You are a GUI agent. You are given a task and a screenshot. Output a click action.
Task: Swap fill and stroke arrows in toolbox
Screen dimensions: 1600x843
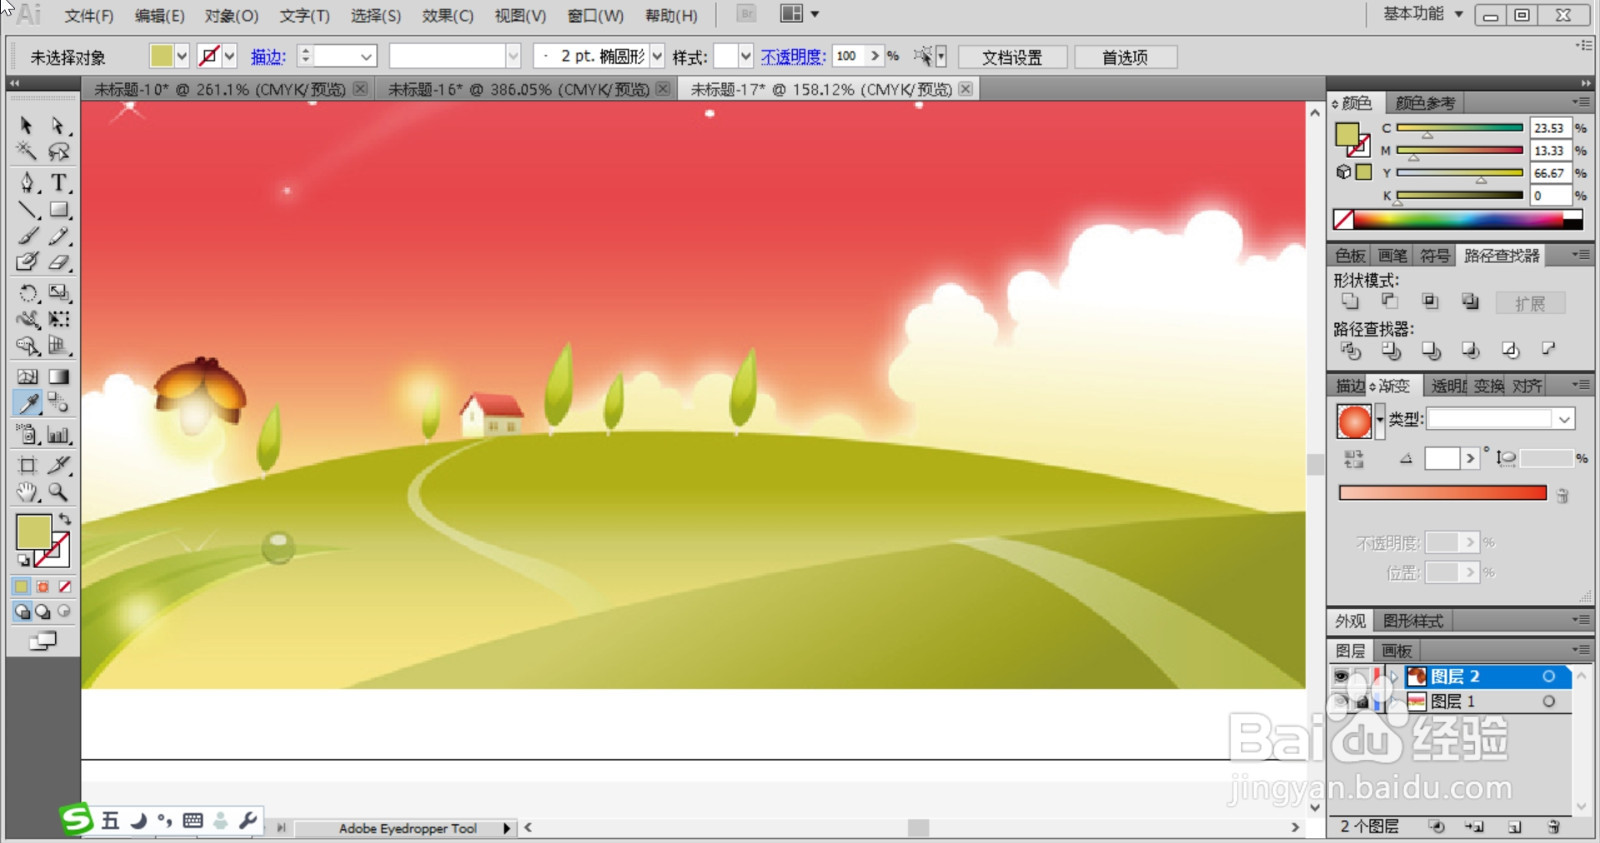[x=65, y=519]
